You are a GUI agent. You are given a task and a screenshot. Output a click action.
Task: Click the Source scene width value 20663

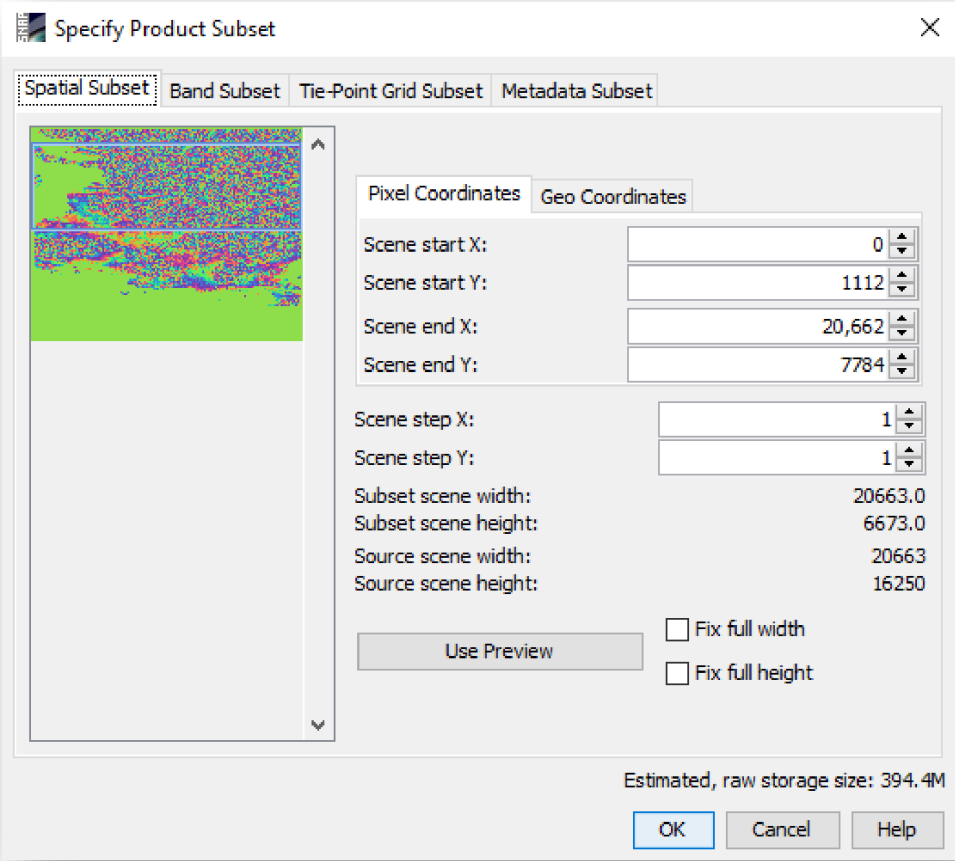898,556
